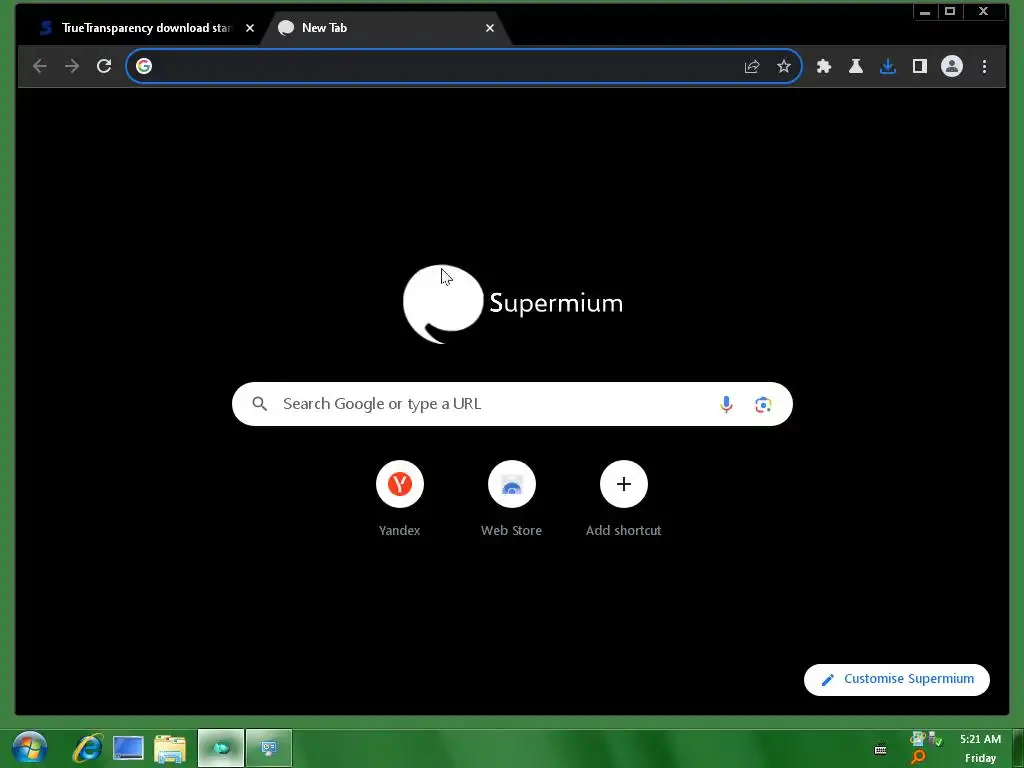Screen dimensions: 1024x768
Task: Click the orange magnifier tray icon
Action: tap(918, 757)
